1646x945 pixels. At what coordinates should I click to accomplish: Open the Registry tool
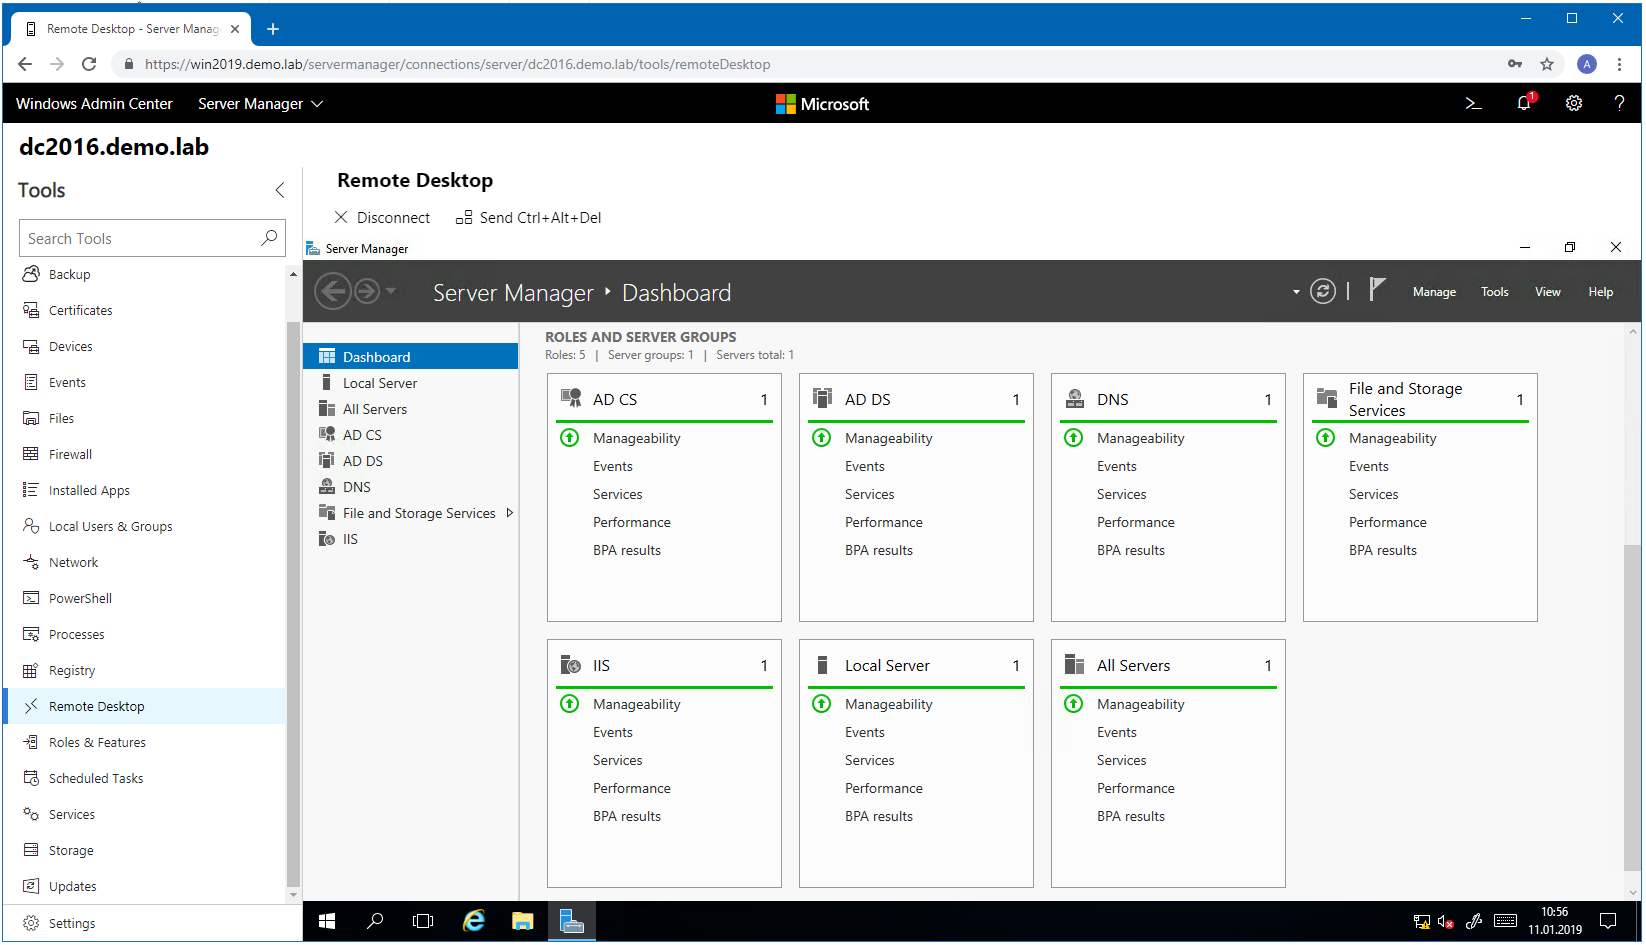(71, 669)
